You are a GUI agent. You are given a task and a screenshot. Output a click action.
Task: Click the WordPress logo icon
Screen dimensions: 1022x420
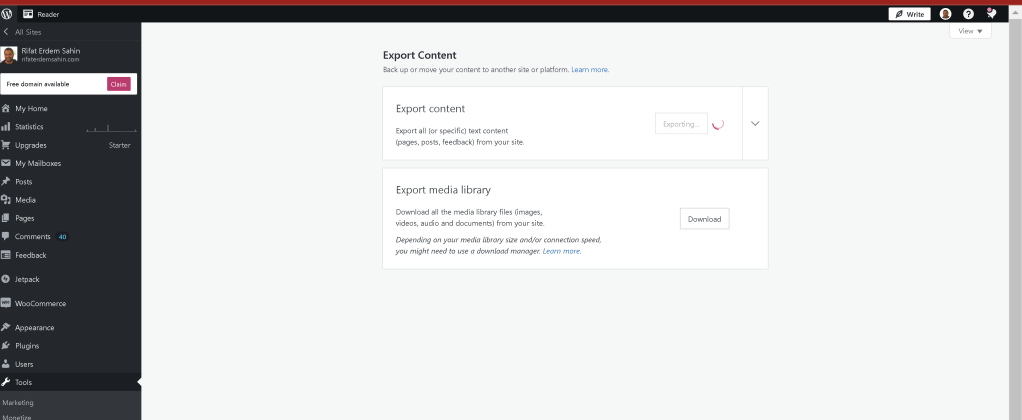(7, 14)
